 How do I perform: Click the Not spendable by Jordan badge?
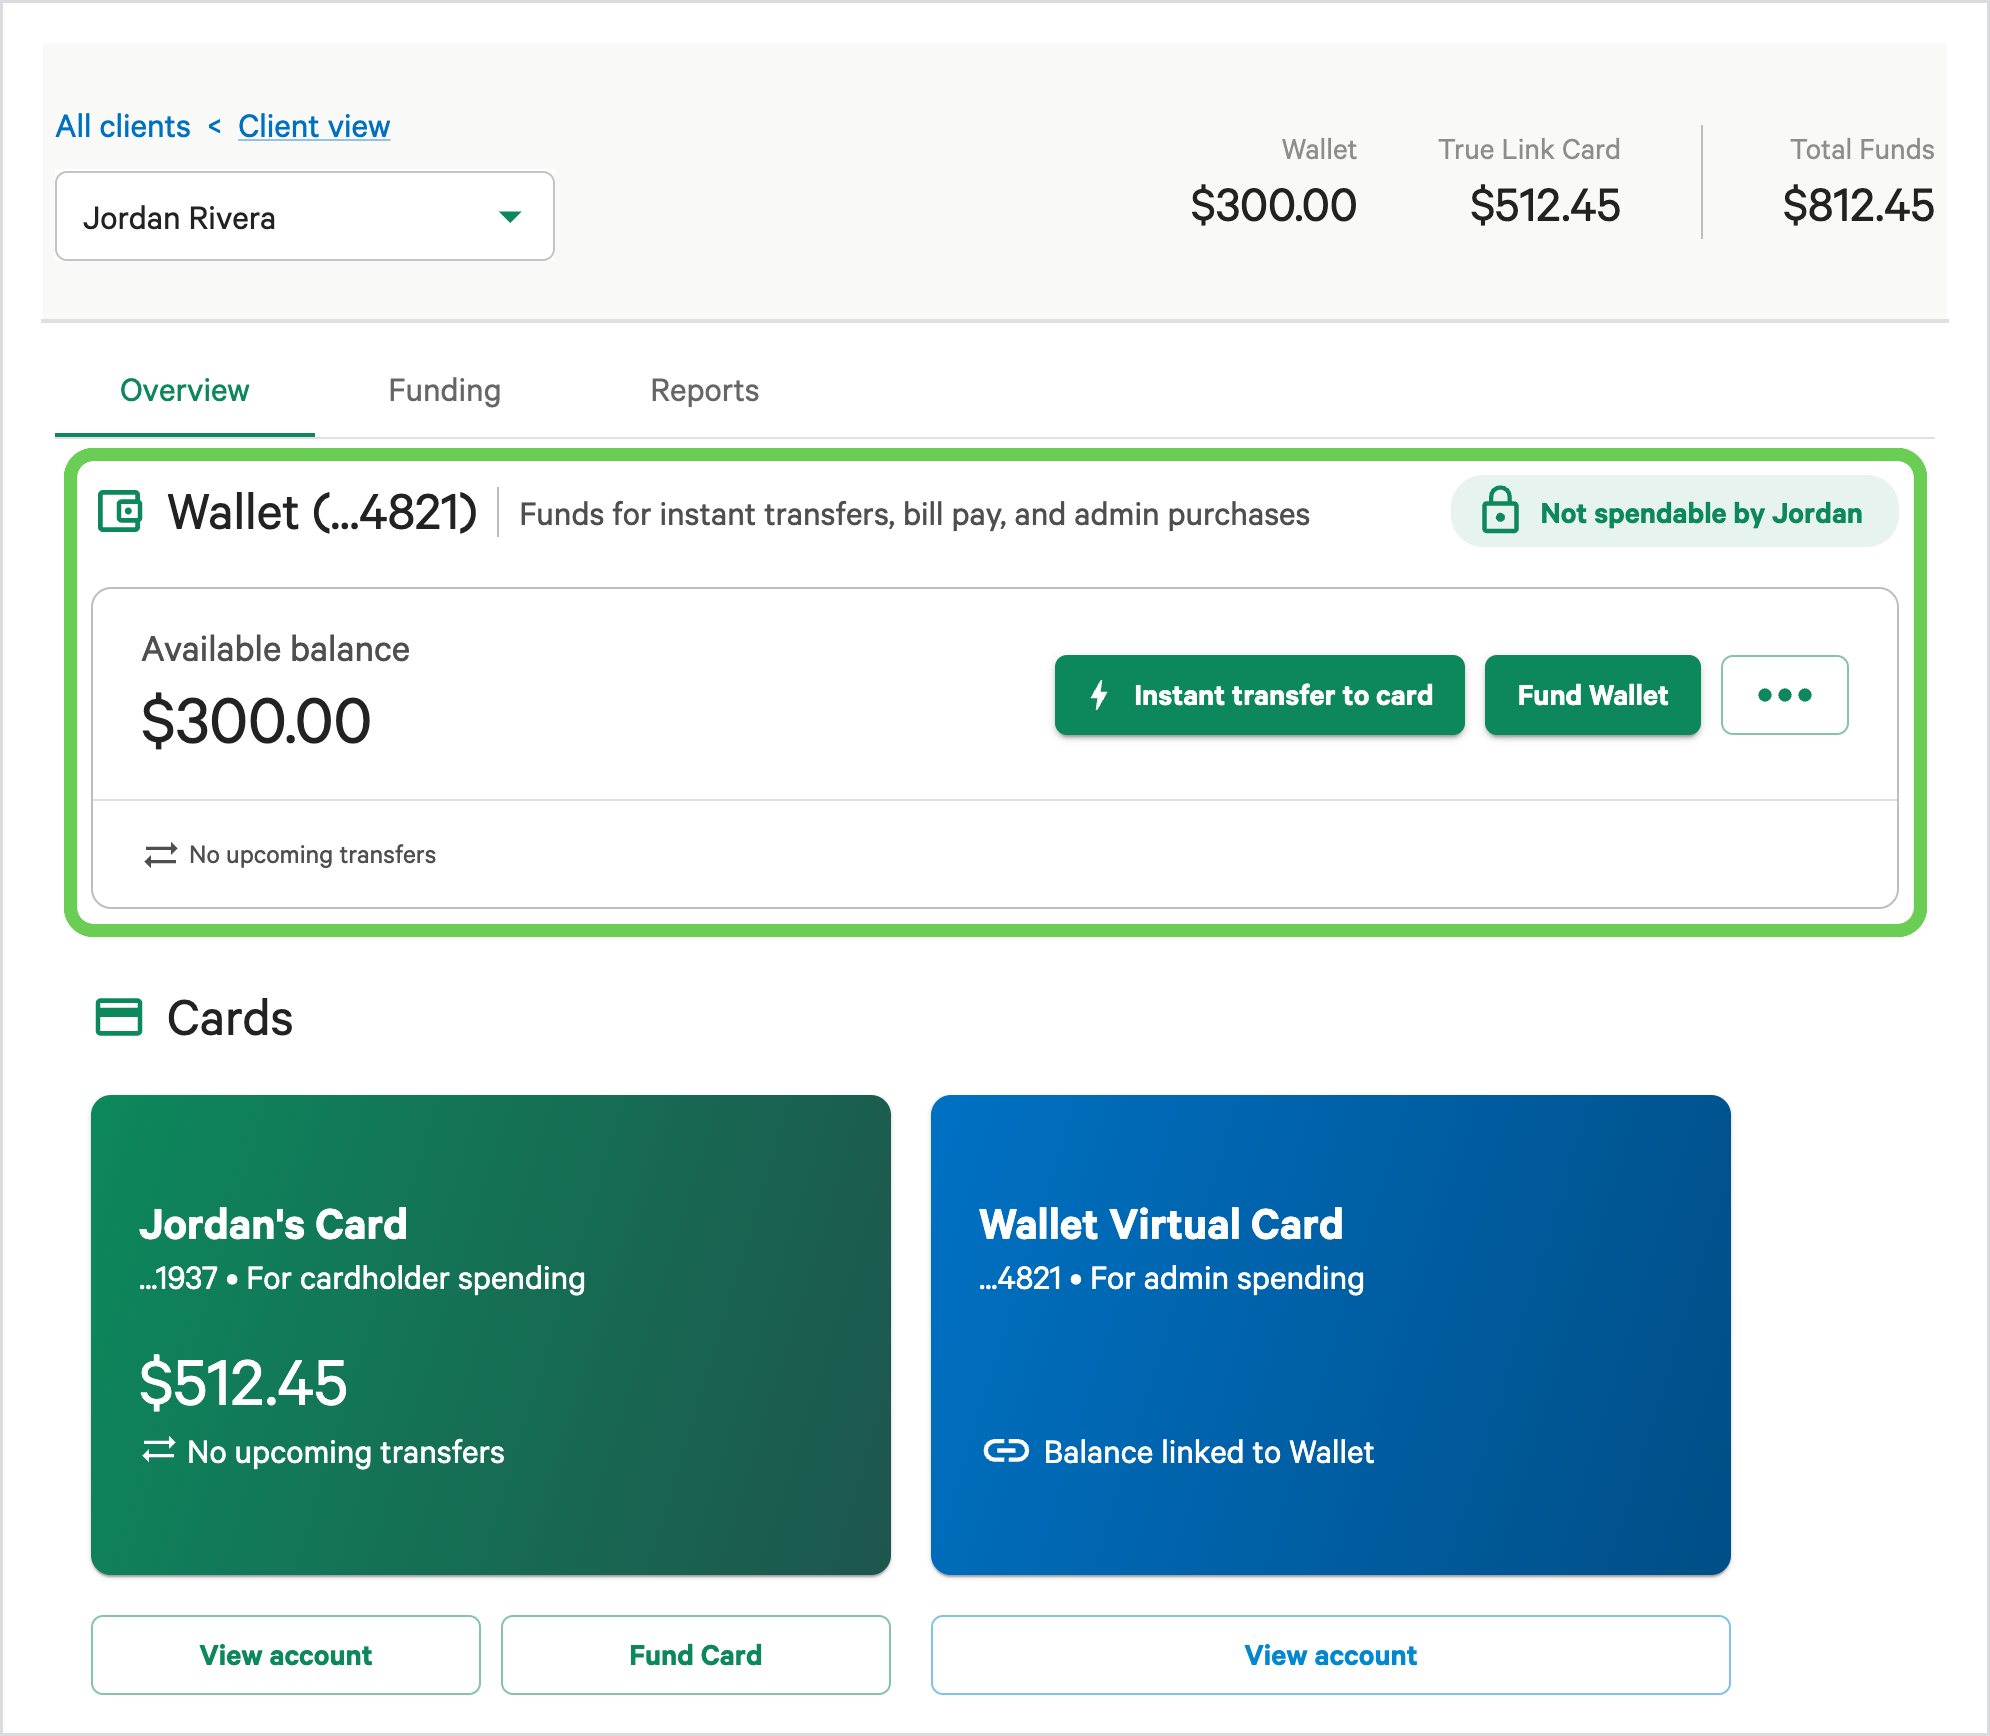tap(1675, 512)
